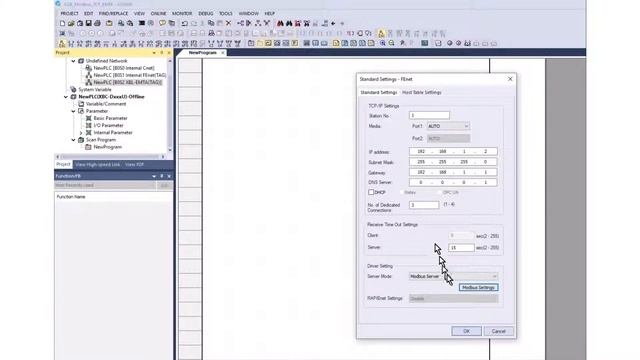This screenshot has height=360, width=640.
Task: Click the I/O Parameter item icon
Action: [x=88, y=125]
